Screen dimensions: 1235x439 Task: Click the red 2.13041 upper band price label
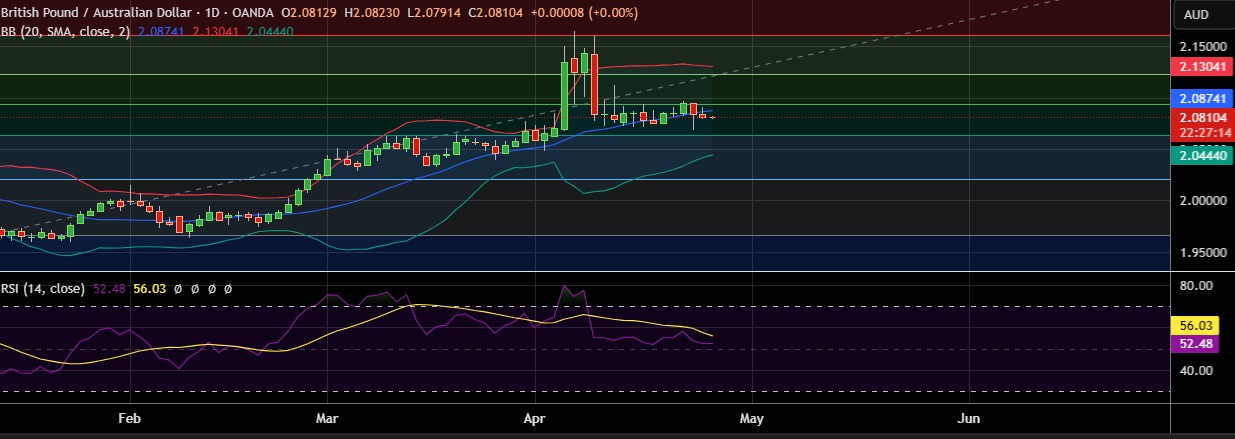point(1204,67)
